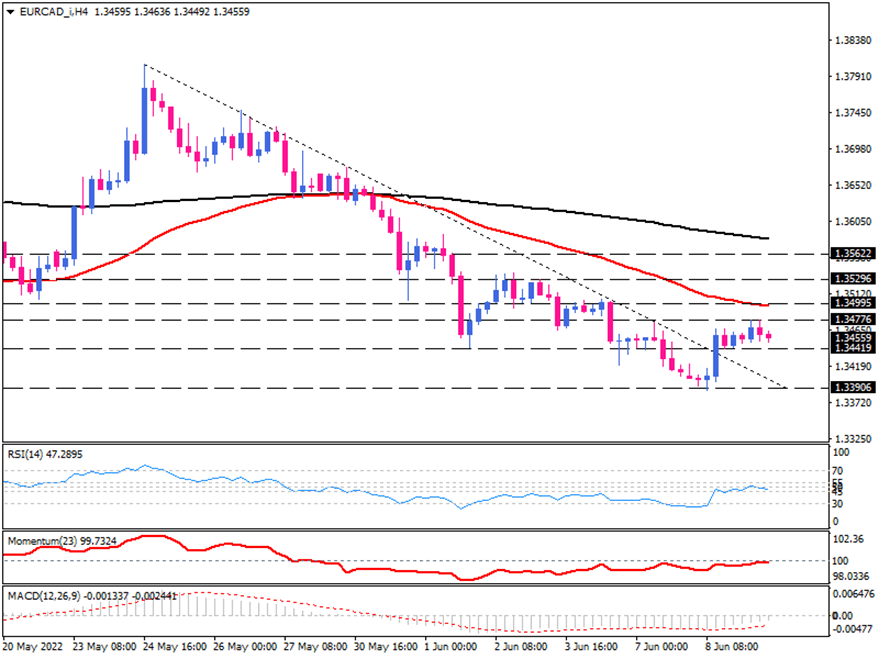Click the 1.37910 price scale value
The image size is (879, 659).
(853, 77)
